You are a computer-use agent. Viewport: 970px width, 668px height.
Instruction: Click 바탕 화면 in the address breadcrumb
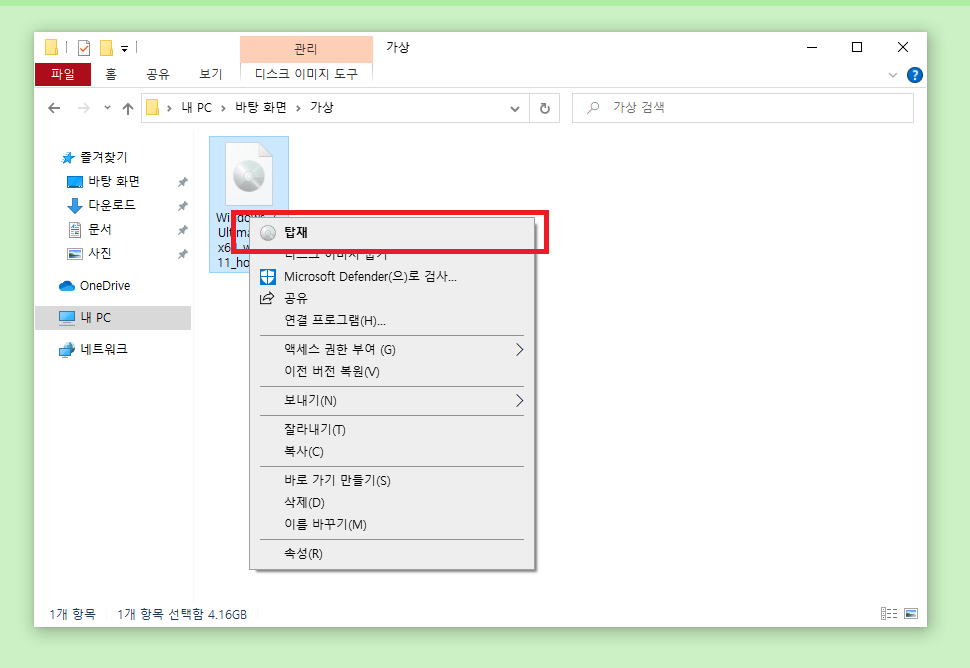pos(261,108)
